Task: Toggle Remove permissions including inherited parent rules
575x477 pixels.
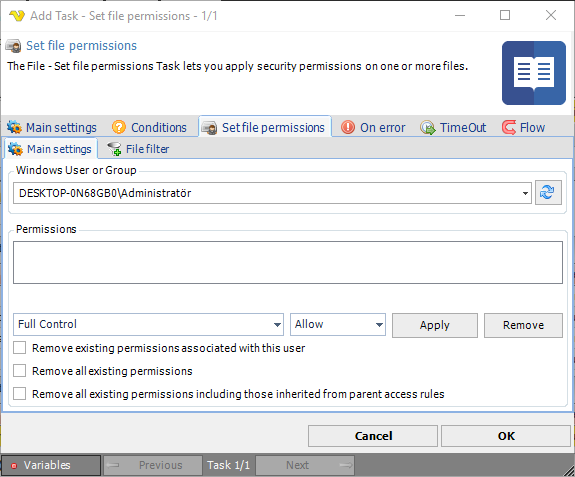Action: [x=19, y=394]
